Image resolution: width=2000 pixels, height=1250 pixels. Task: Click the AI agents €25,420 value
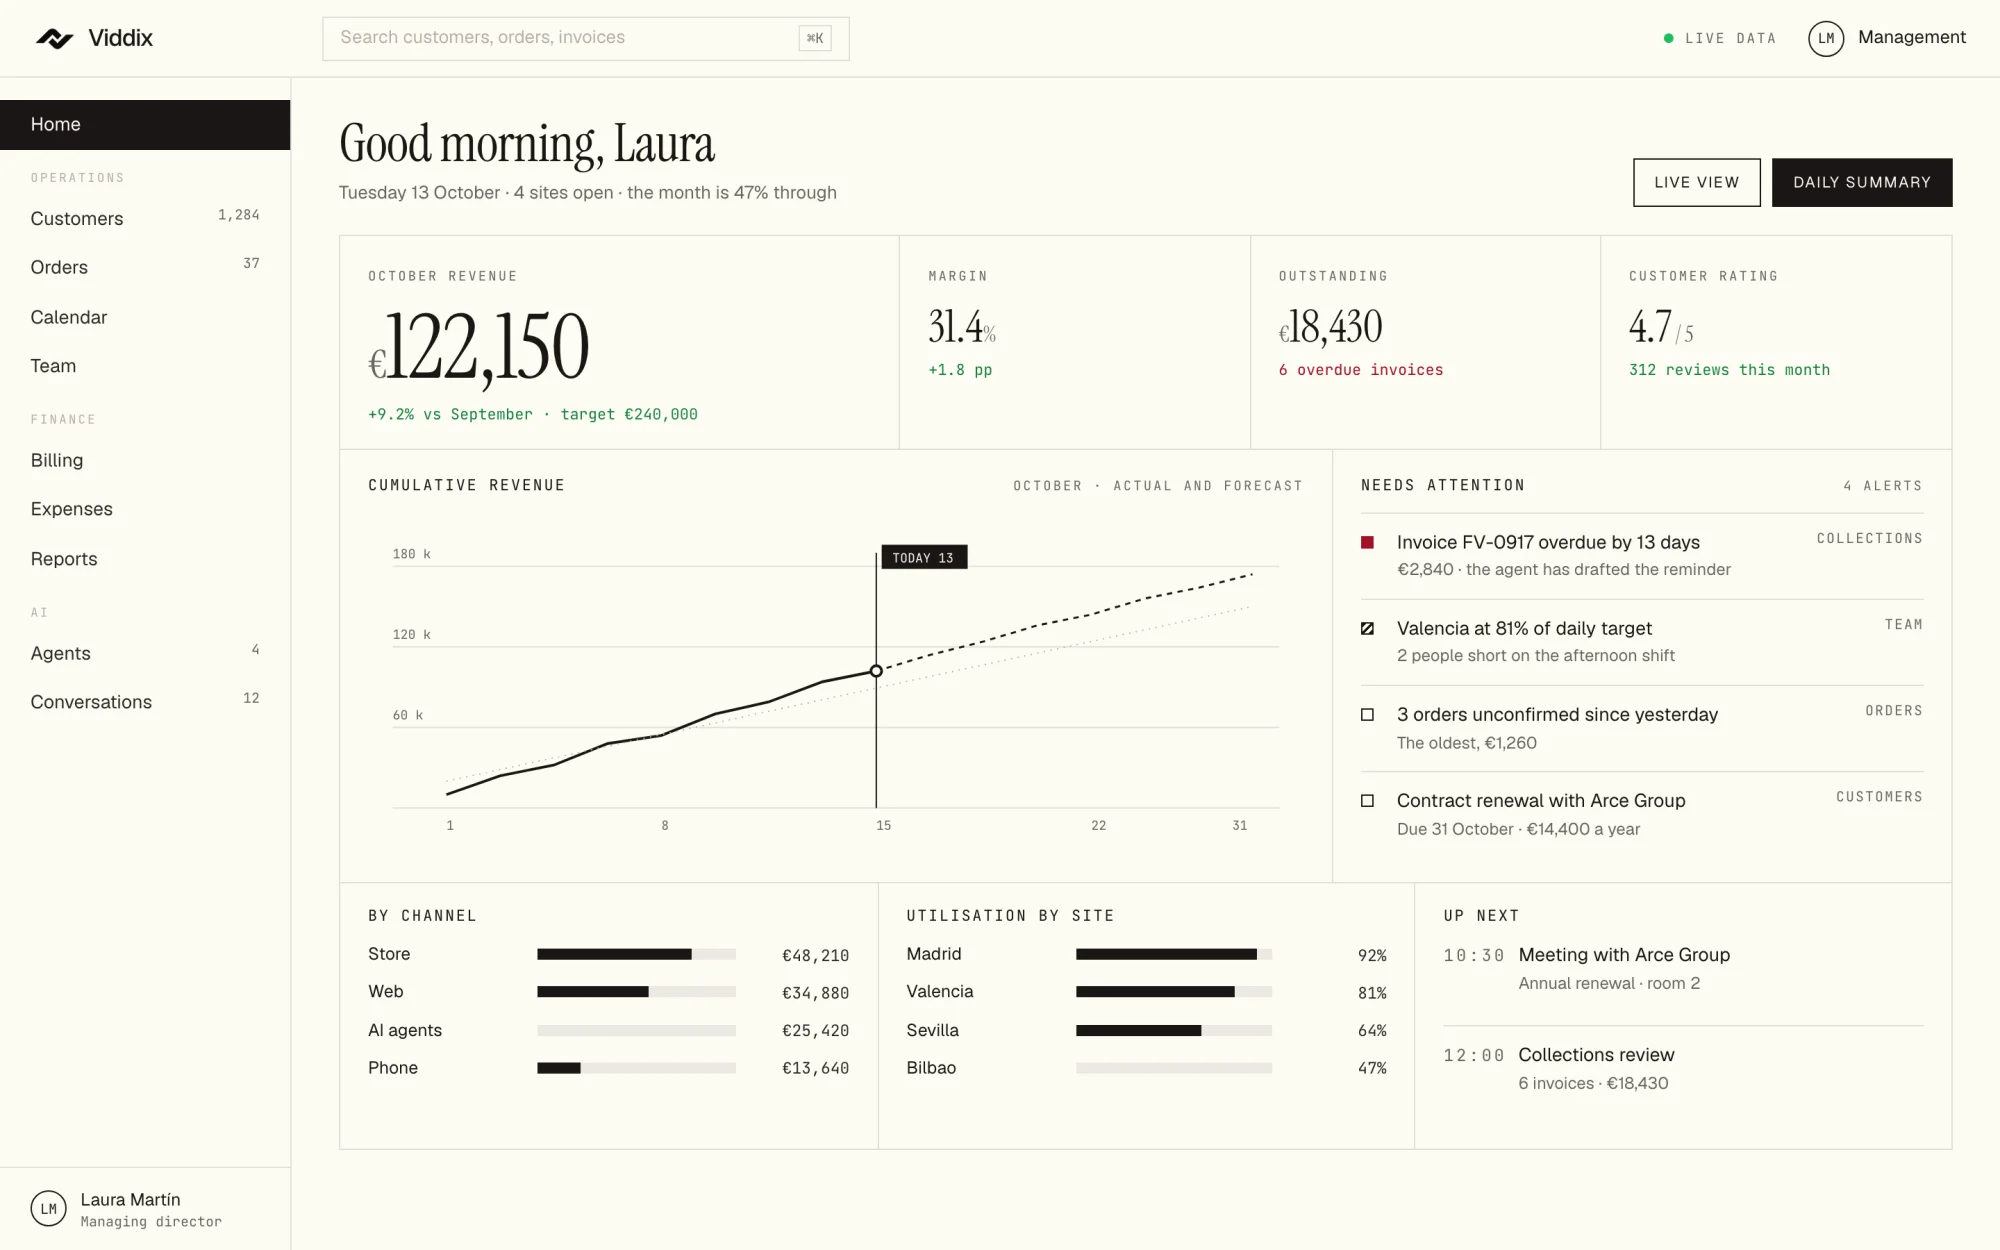[815, 1031]
